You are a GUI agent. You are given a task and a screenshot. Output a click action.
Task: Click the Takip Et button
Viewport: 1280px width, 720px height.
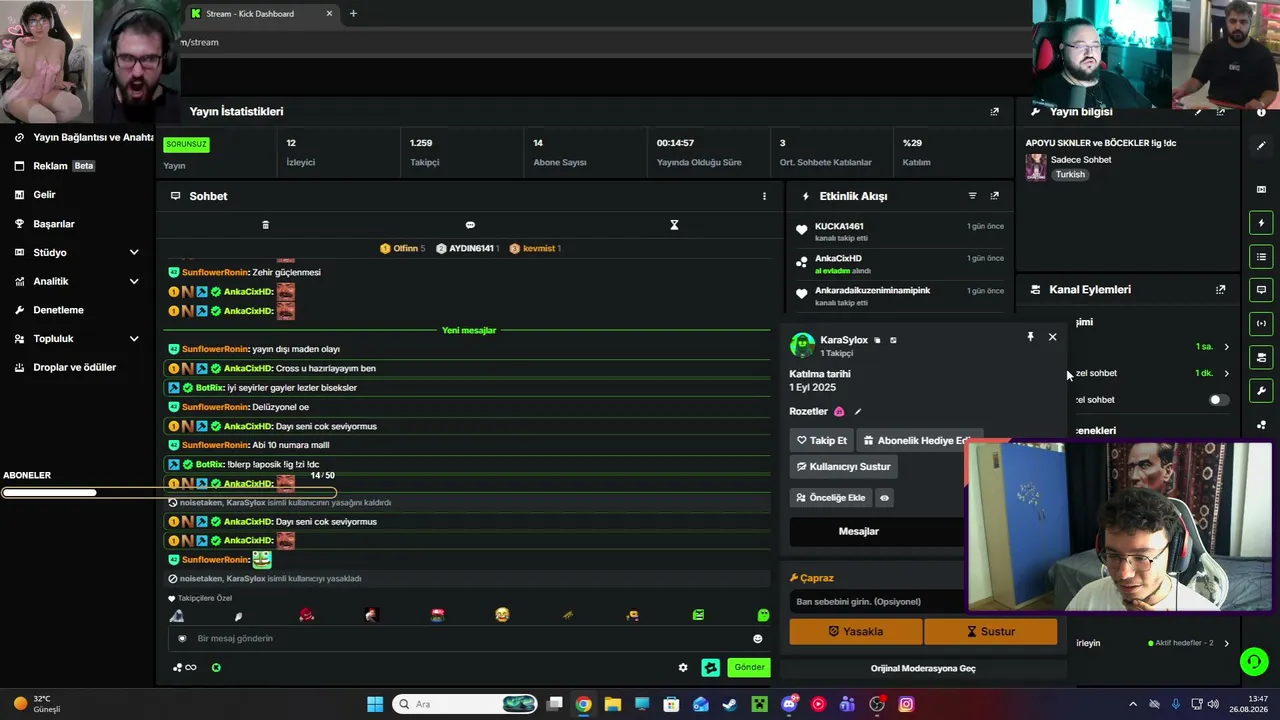821,440
